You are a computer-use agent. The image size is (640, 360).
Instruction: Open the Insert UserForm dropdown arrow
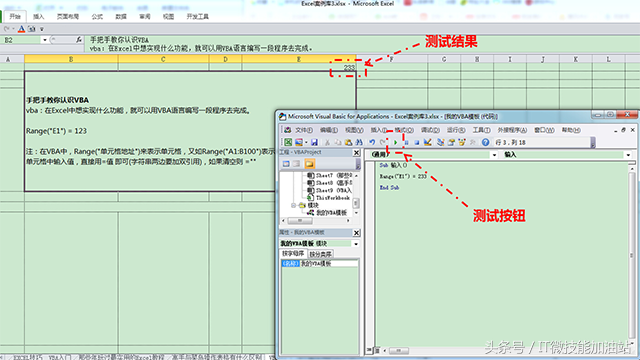305,142
